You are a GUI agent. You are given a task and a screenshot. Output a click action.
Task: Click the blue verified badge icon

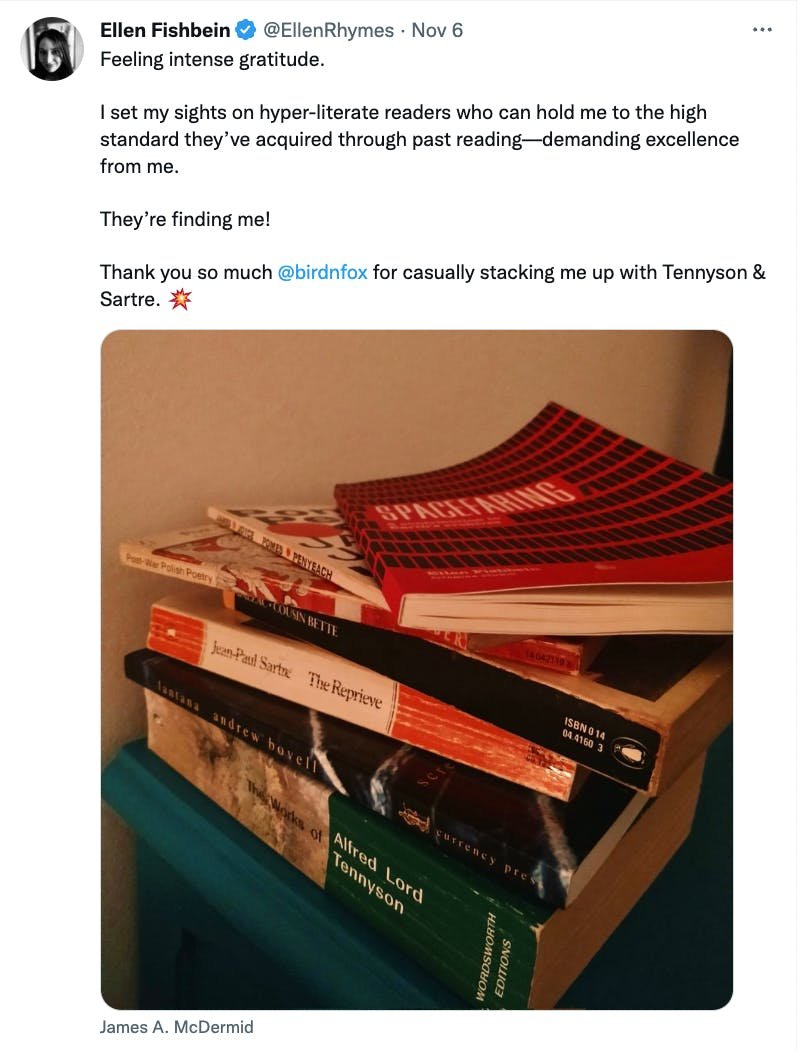click(x=246, y=30)
